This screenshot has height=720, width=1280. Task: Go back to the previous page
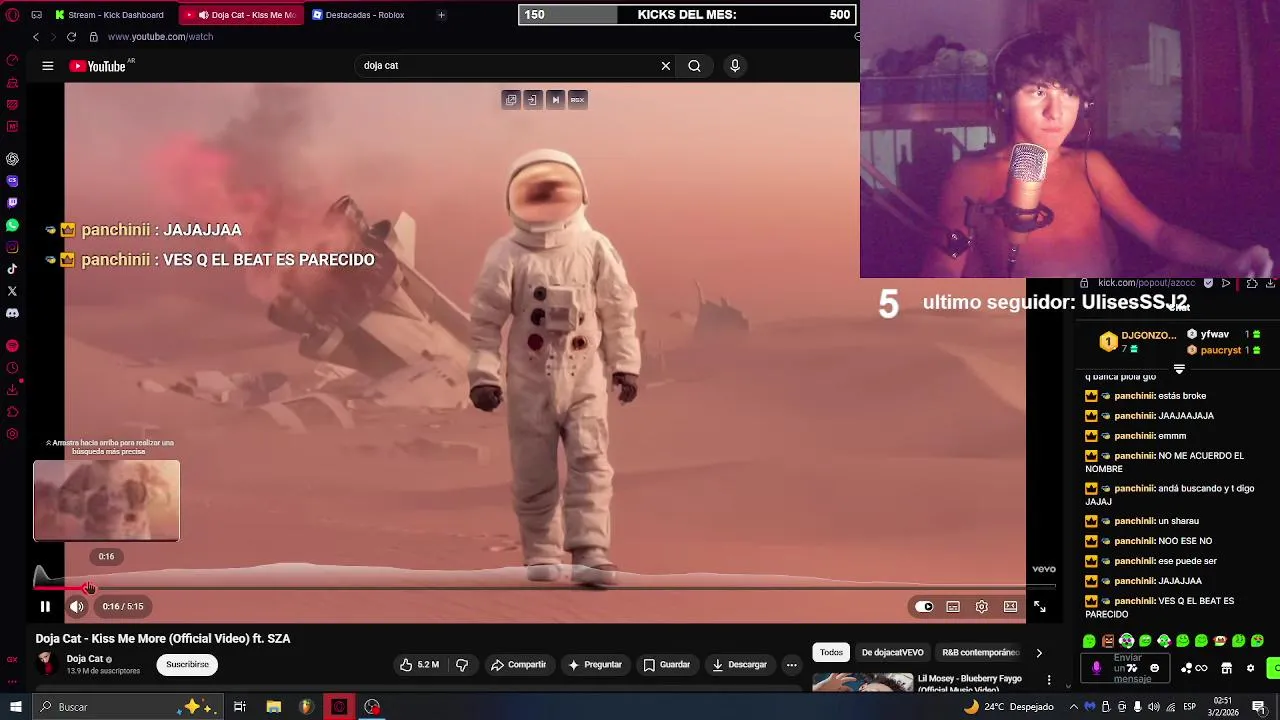36,37
